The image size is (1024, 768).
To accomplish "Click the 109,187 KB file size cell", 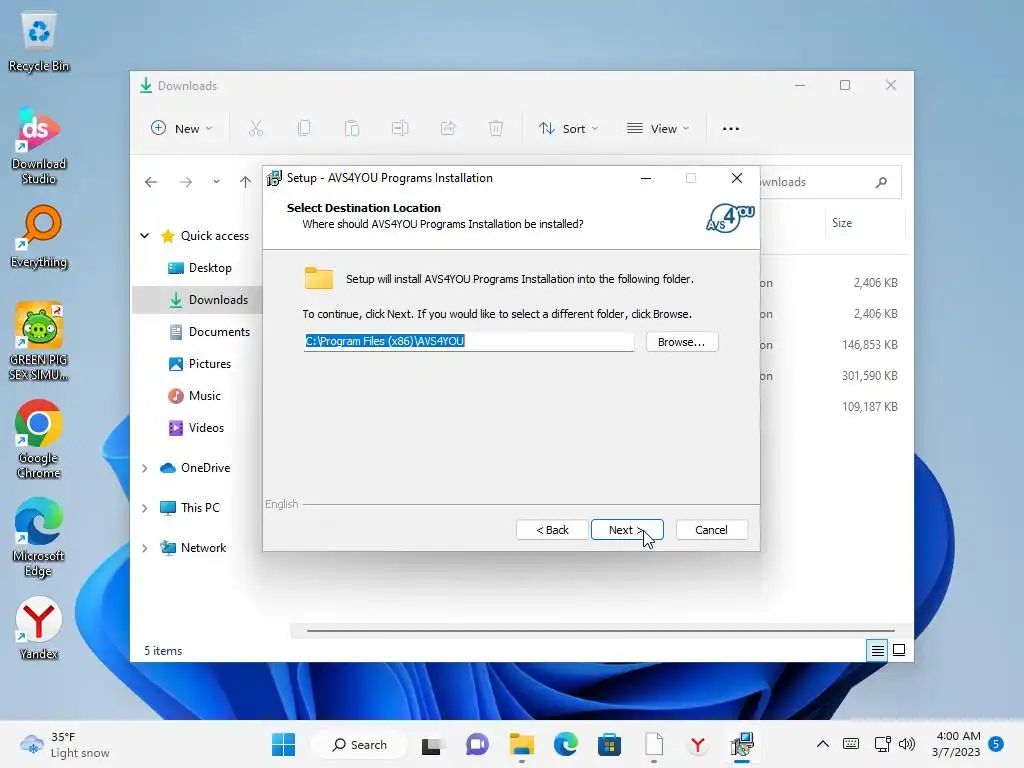I will pos(869,407).
